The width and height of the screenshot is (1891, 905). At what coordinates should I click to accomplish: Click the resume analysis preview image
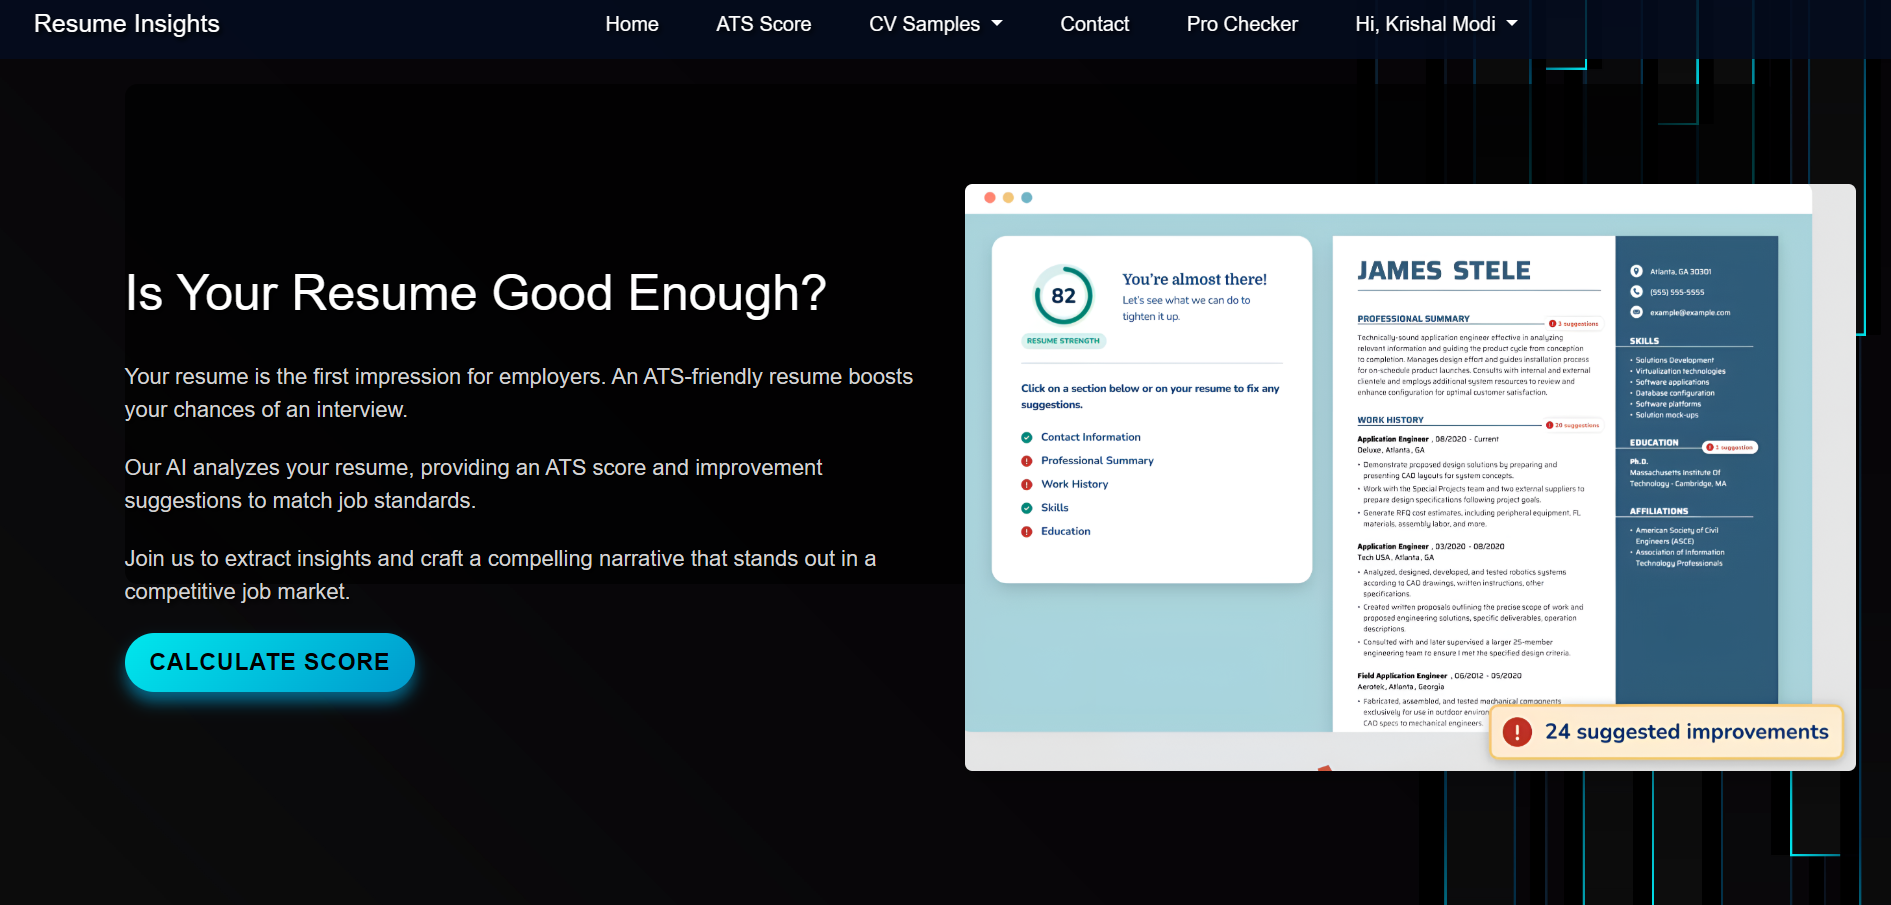point(1410,477)
